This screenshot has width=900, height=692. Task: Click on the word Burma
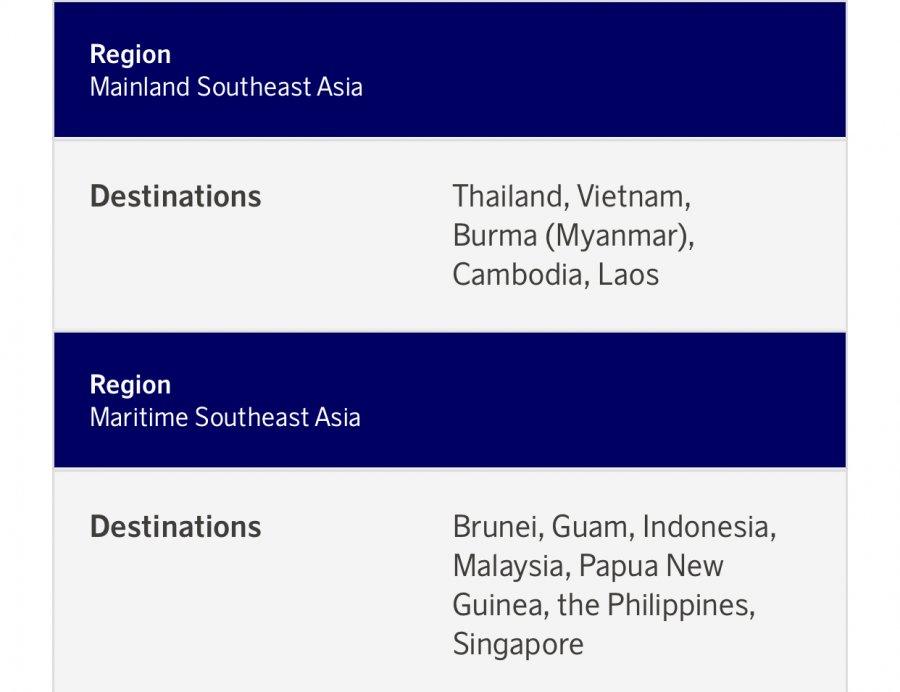tap(494, 236)
